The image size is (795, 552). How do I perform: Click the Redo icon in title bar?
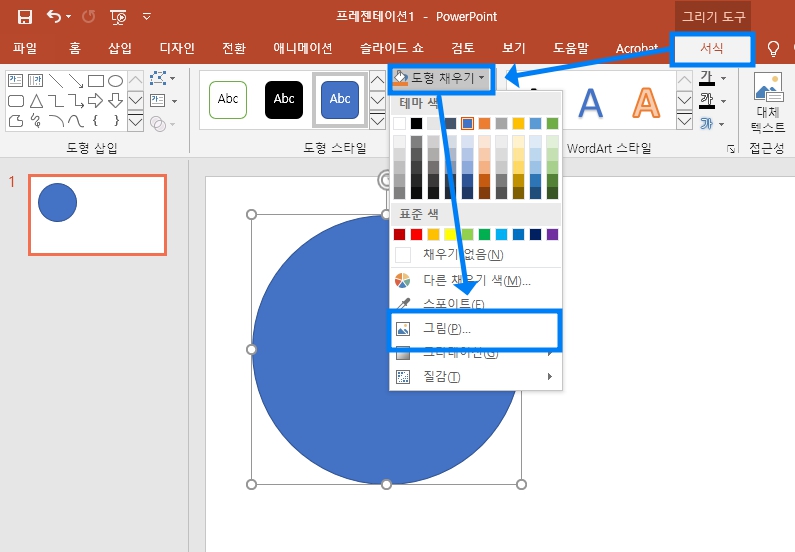(88, 17)
